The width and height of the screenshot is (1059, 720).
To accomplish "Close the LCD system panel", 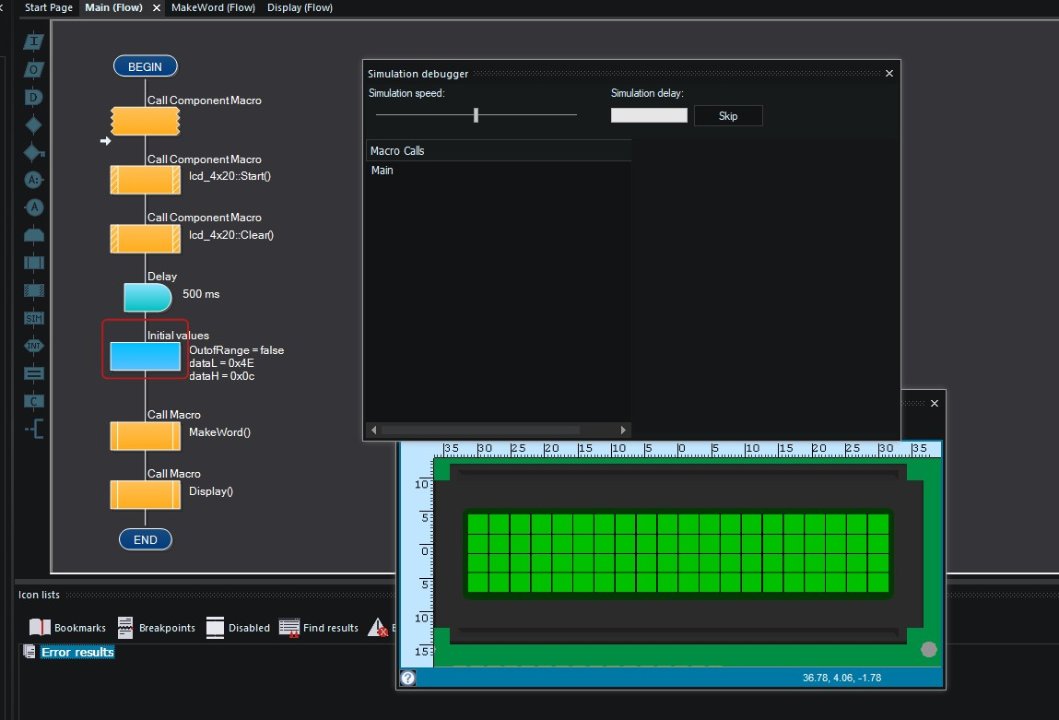I will 934,403.
